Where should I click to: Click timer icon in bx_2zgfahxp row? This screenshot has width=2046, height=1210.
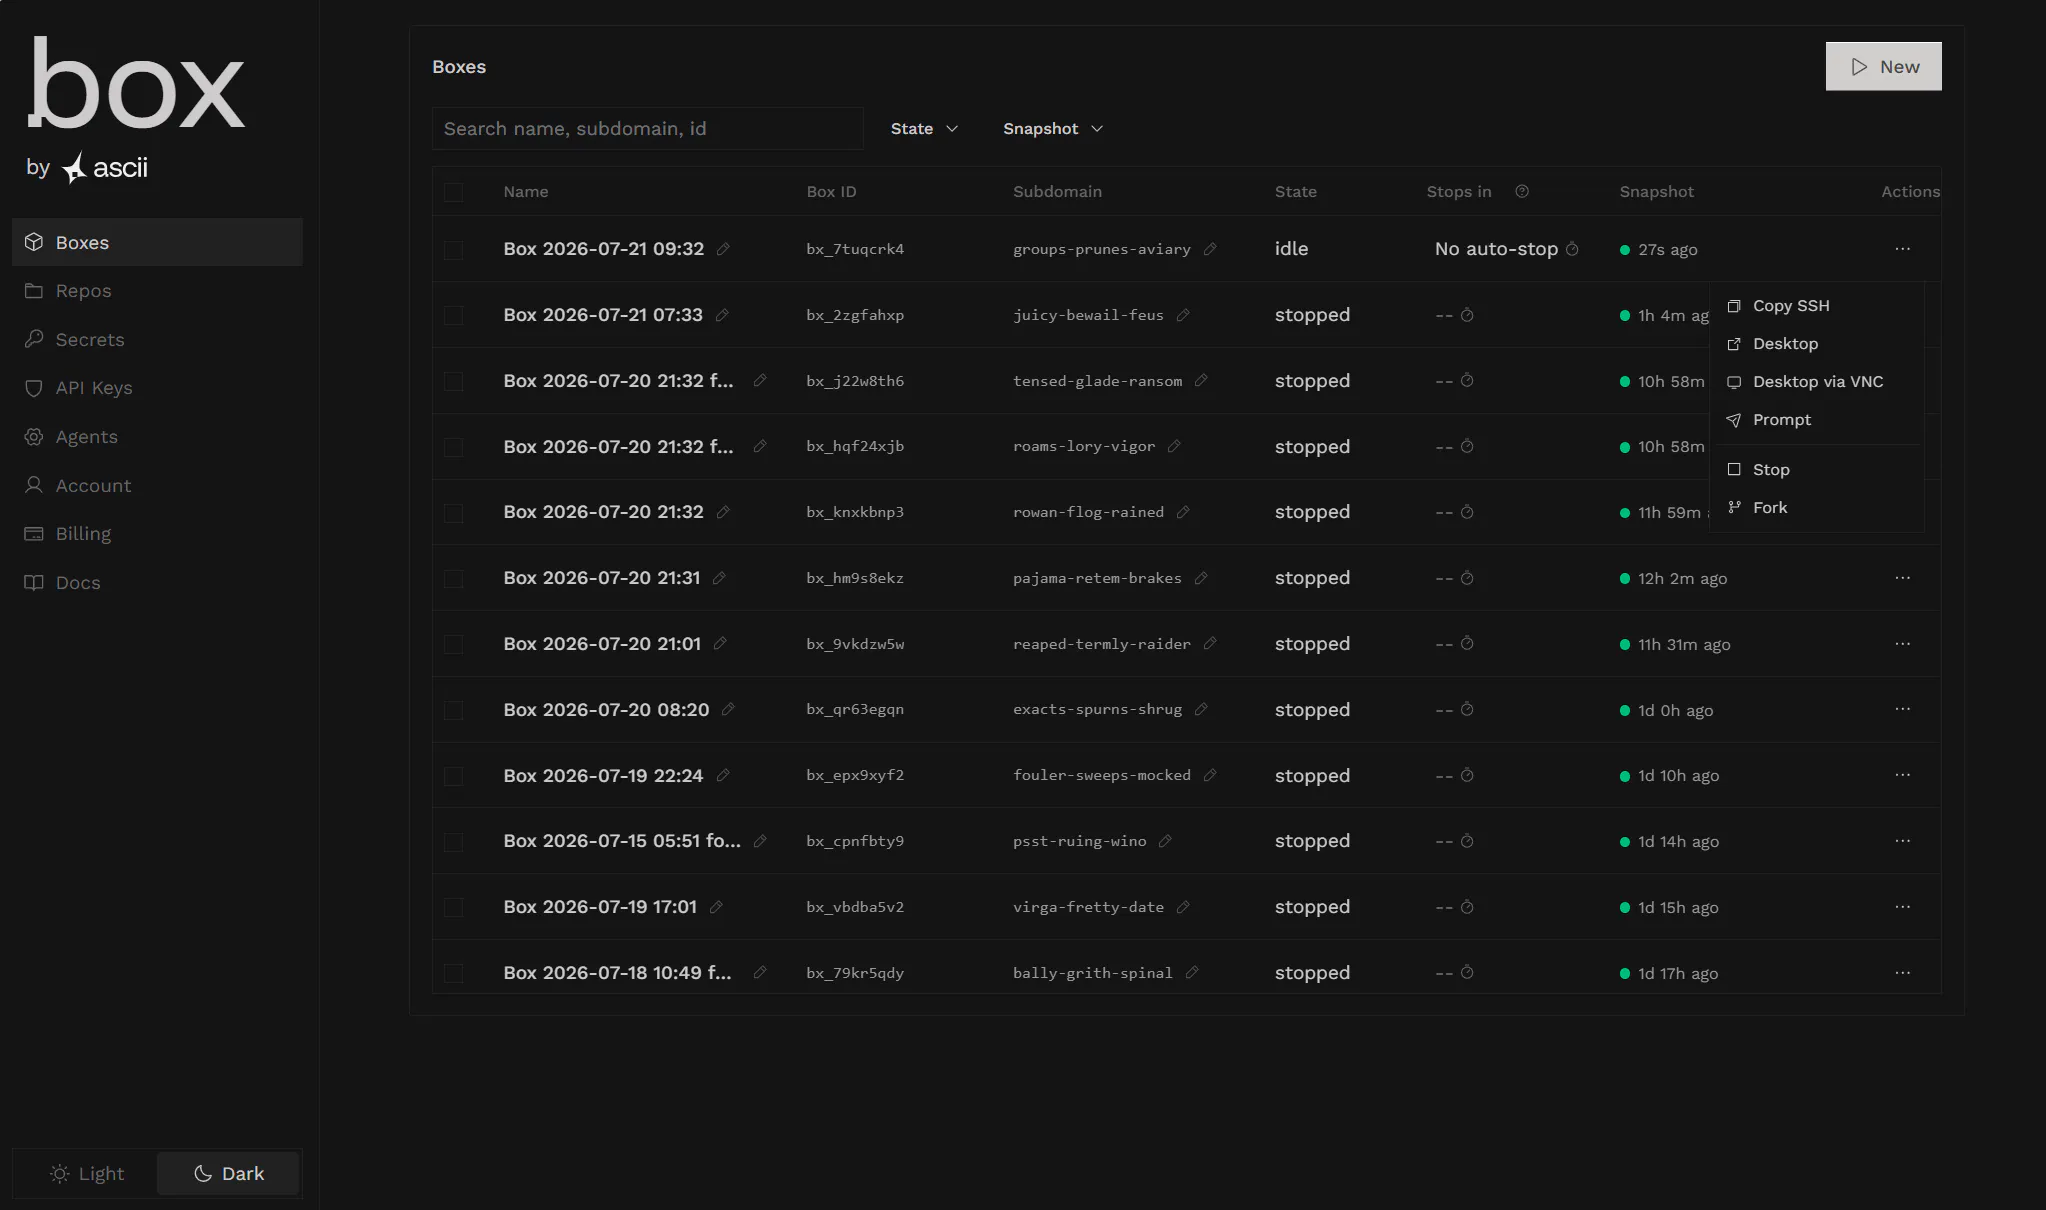(x=1467, y=315)
